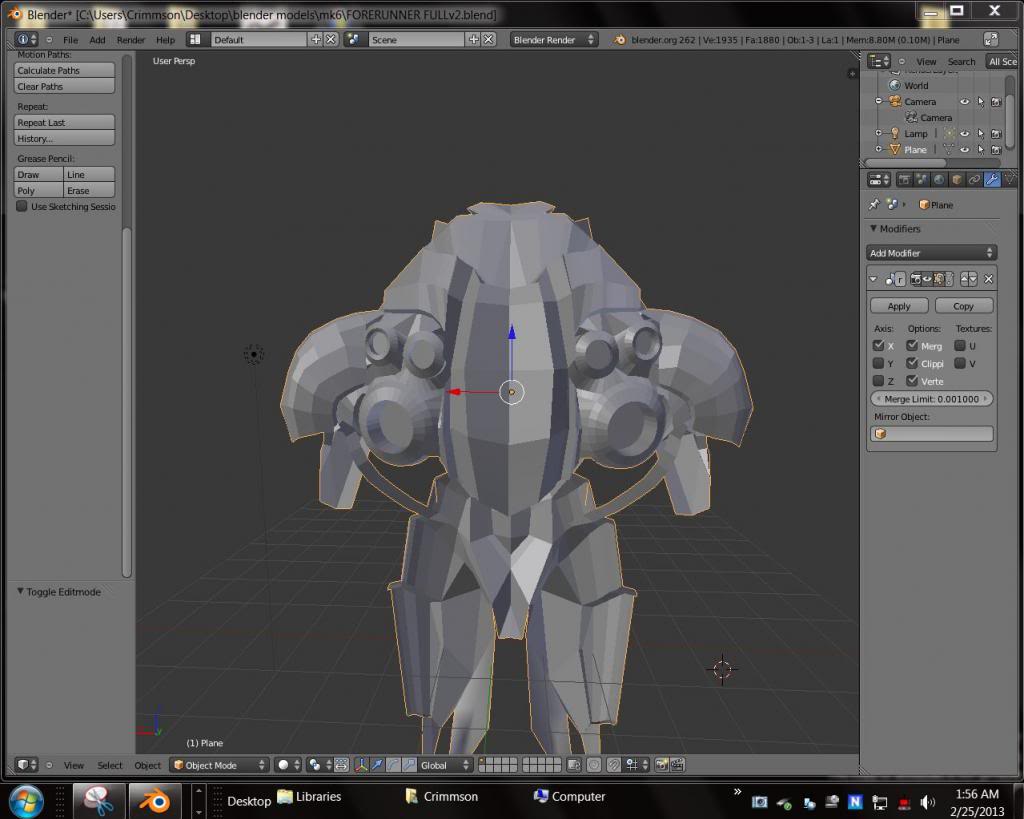Viewport: 1024px width, 819px height.
Task: Click the Calculate Paths button
Action: (64, 71)
